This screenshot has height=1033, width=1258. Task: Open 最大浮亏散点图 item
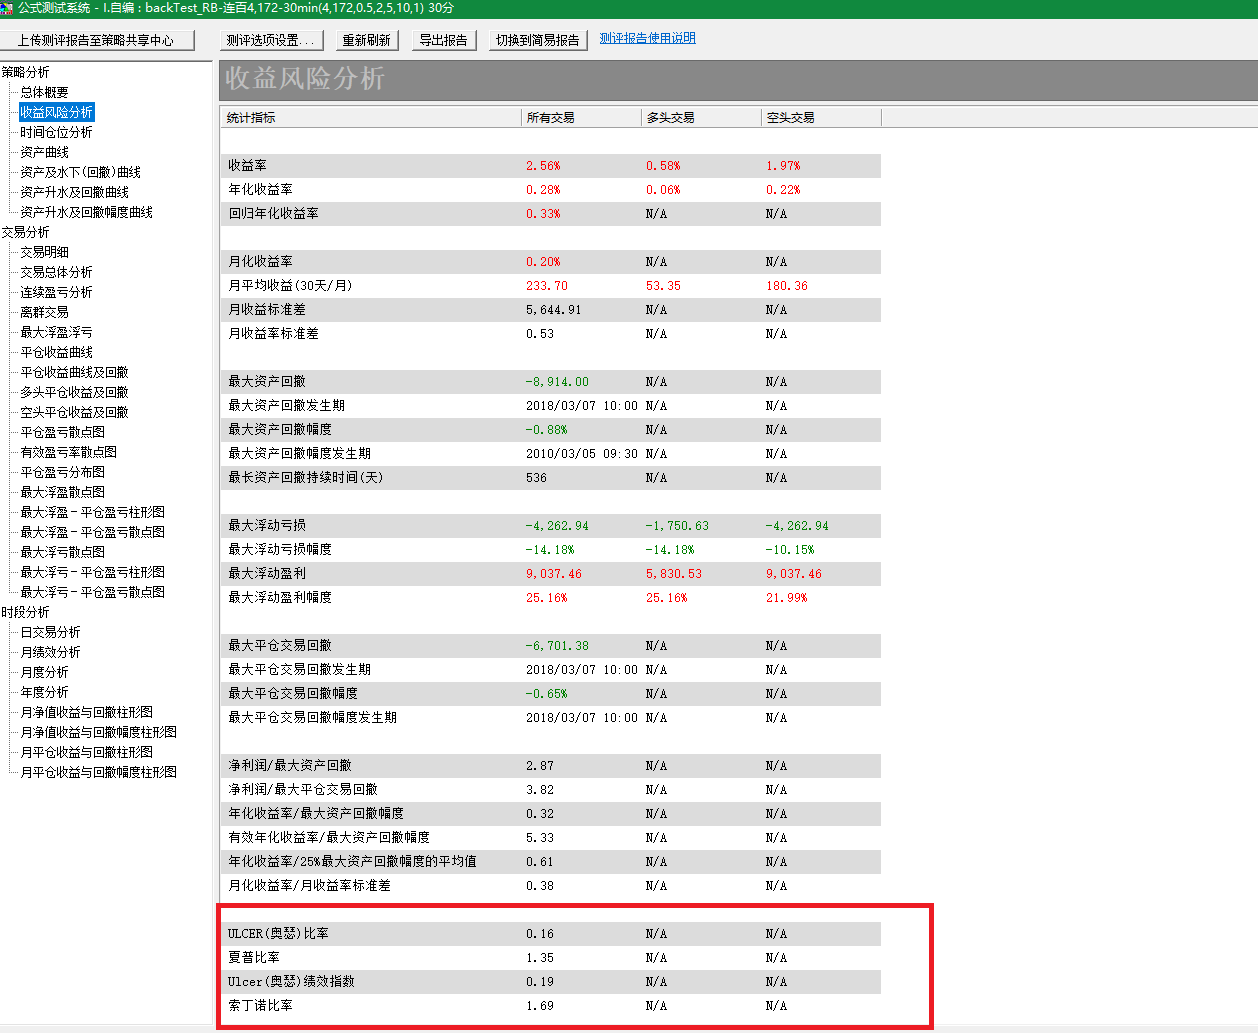pos(62,552)
